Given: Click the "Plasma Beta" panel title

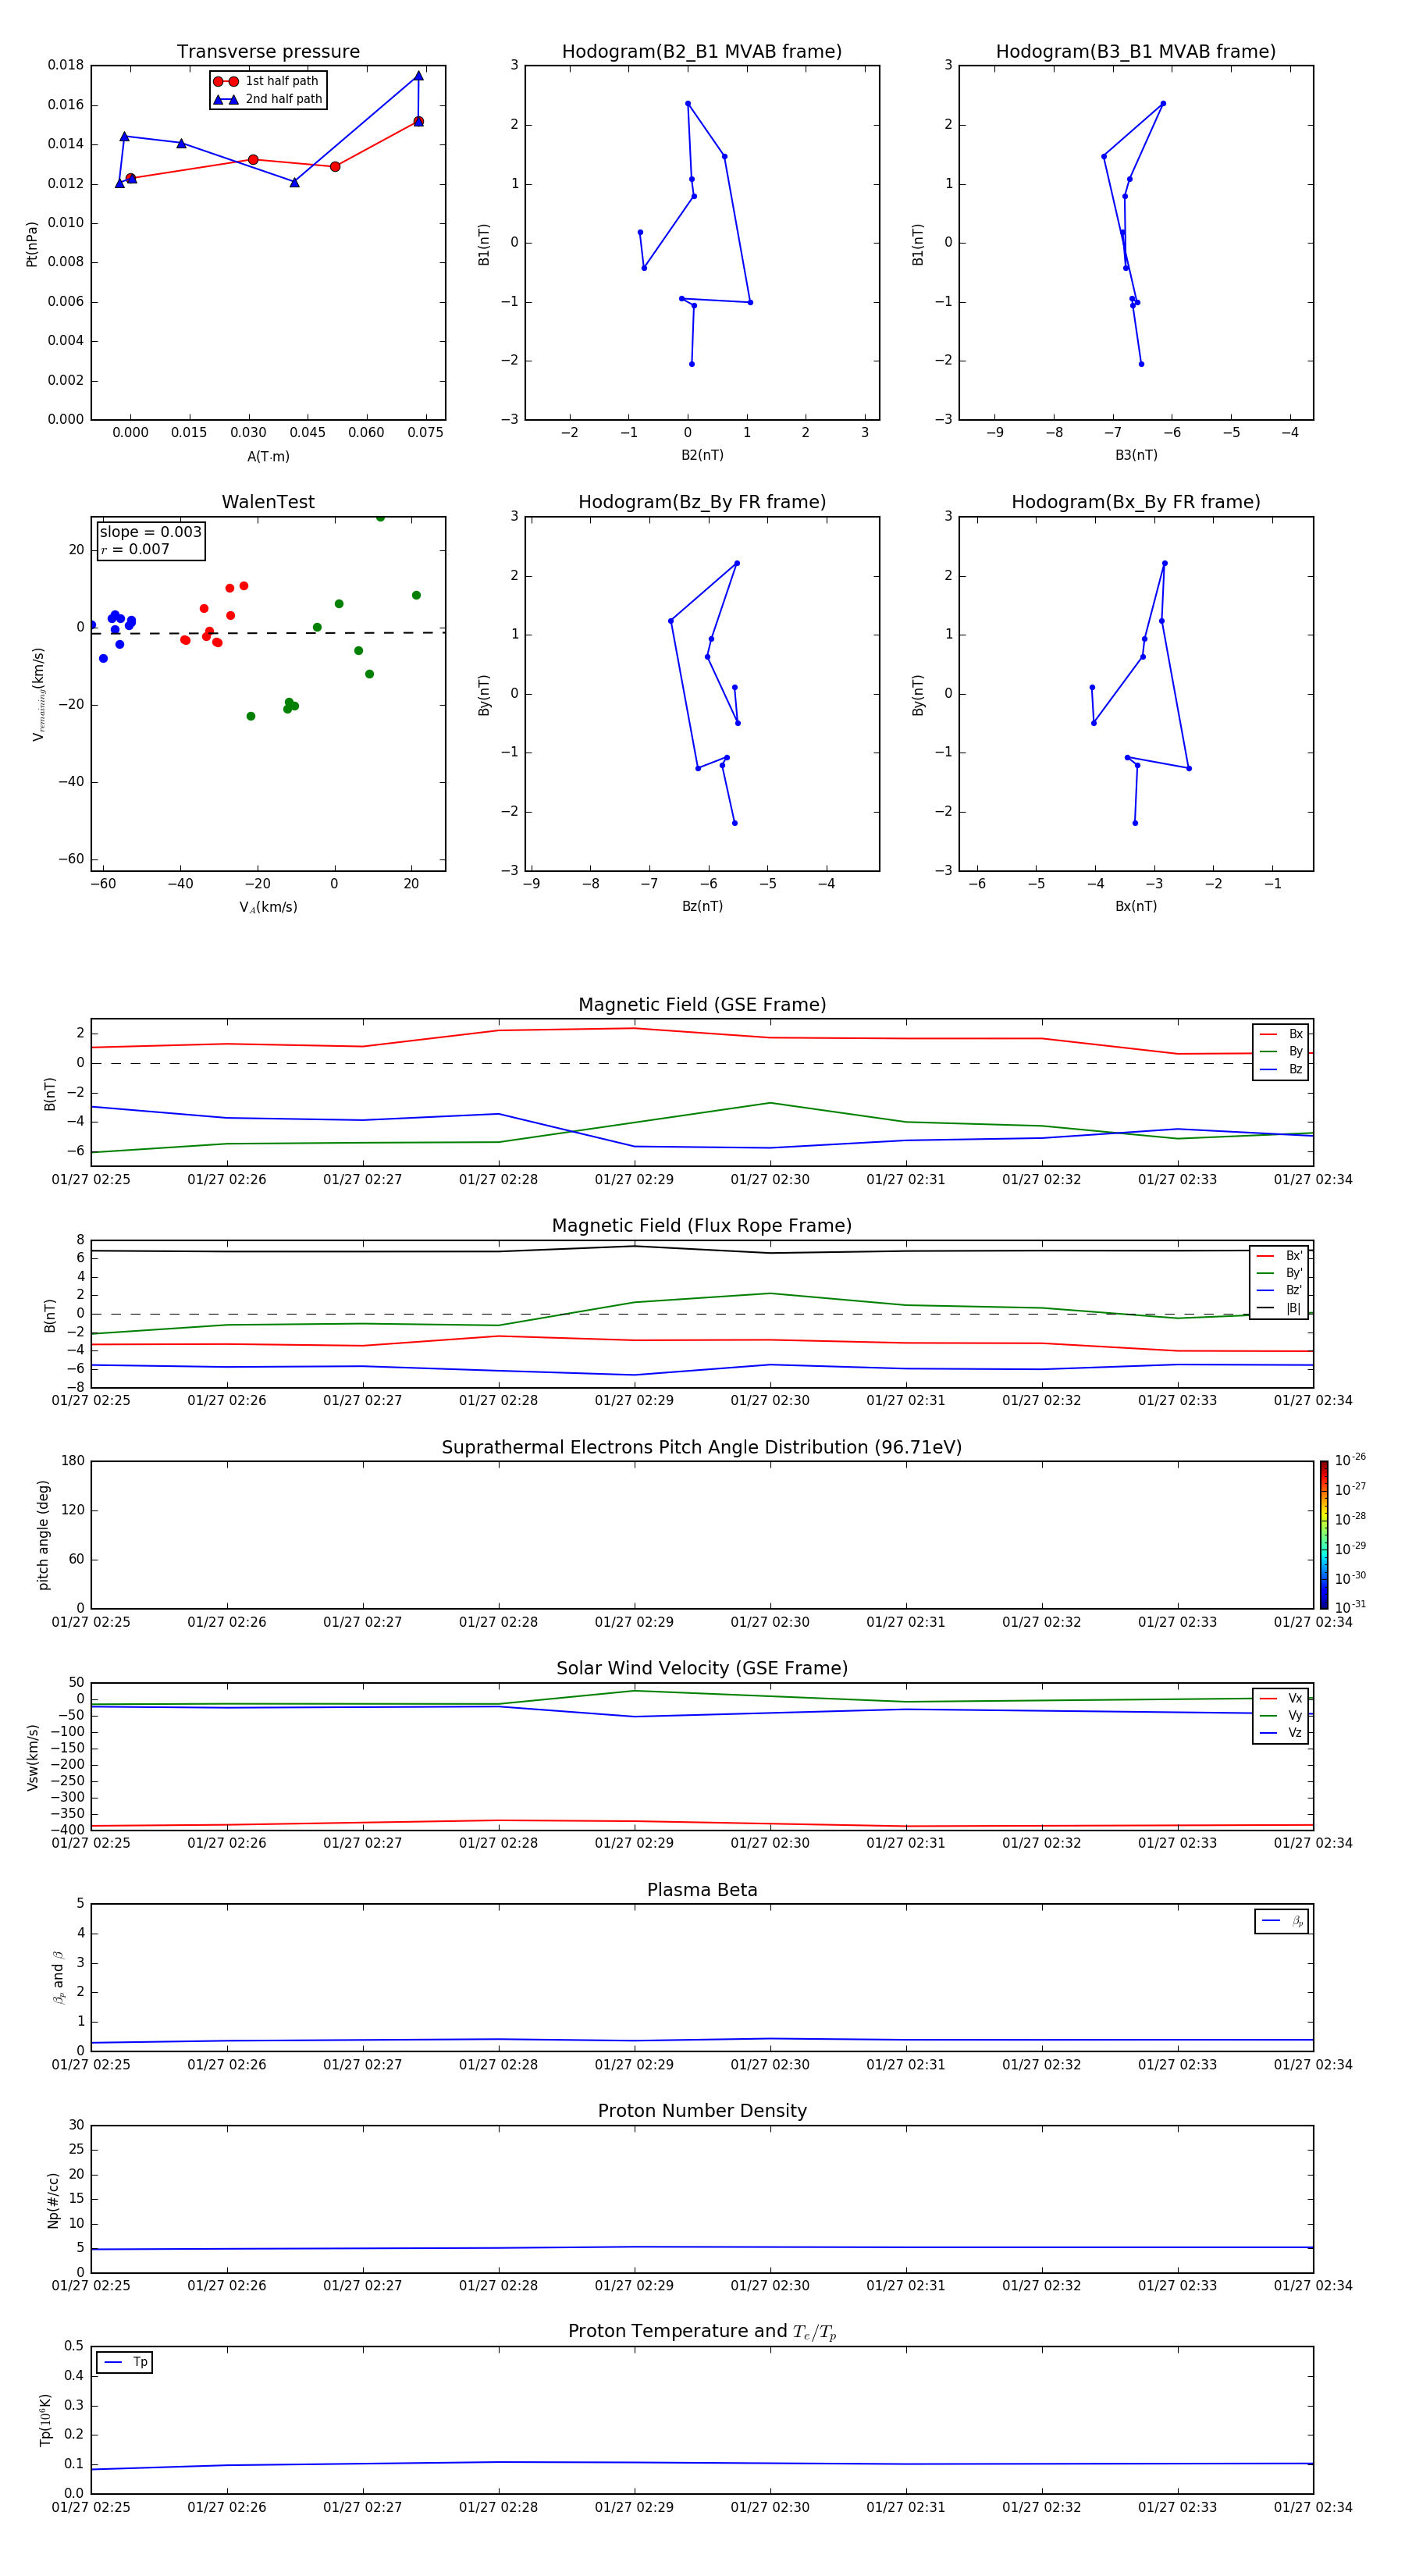Looking at the screenshot, I should pos(702,1890).
